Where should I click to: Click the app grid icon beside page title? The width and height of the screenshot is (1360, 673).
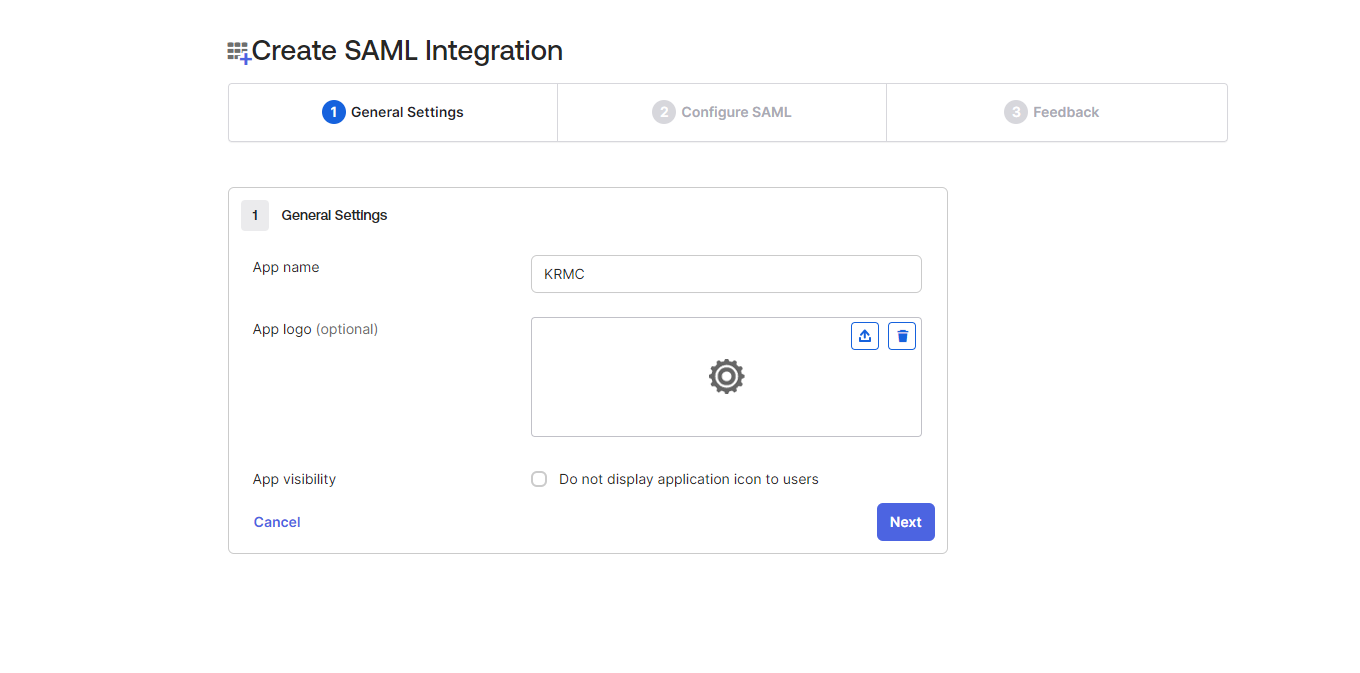[x=238, y=52]
